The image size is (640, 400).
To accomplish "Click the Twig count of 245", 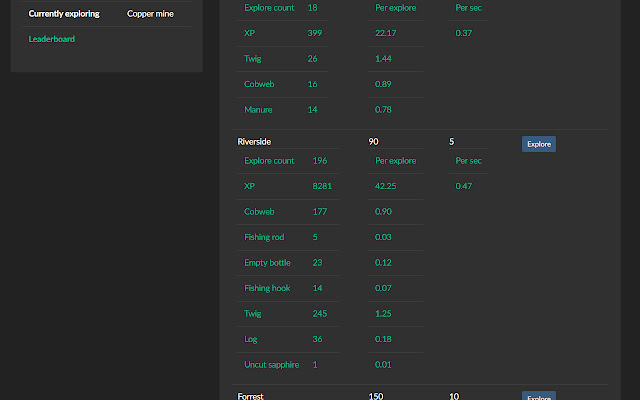I will tap(320, 314).
